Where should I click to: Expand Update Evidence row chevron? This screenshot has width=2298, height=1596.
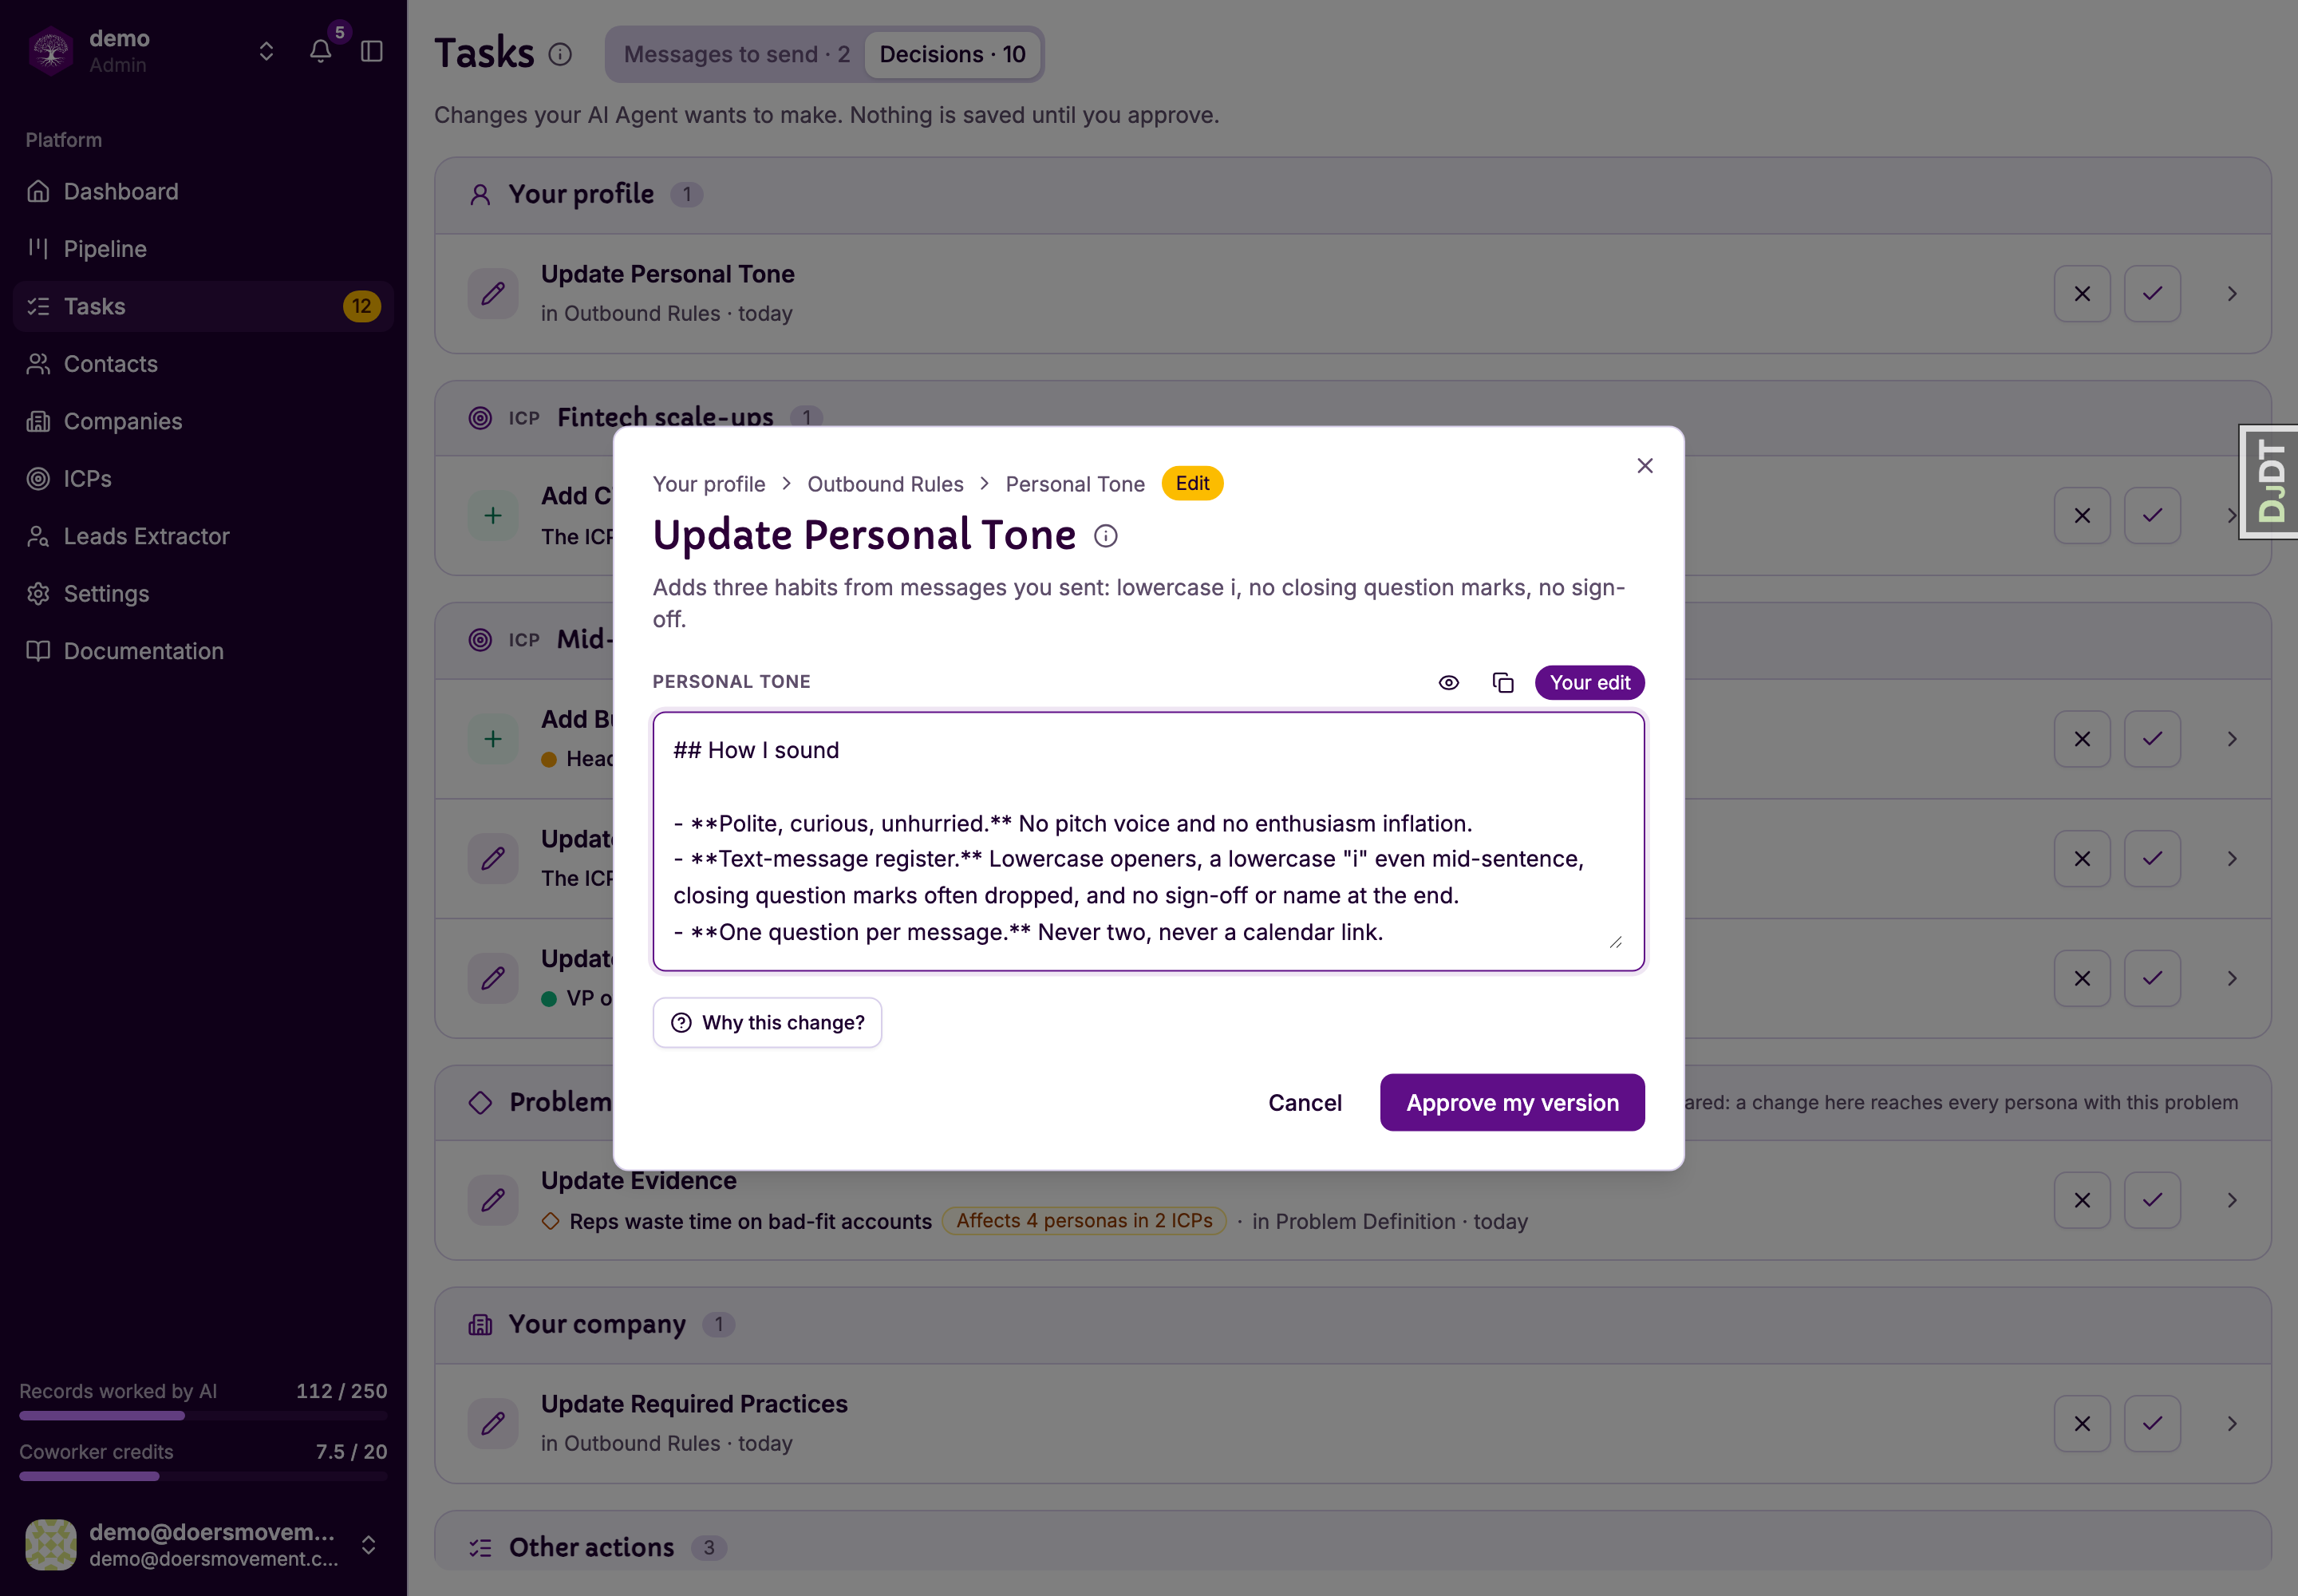[2232, 1200]
